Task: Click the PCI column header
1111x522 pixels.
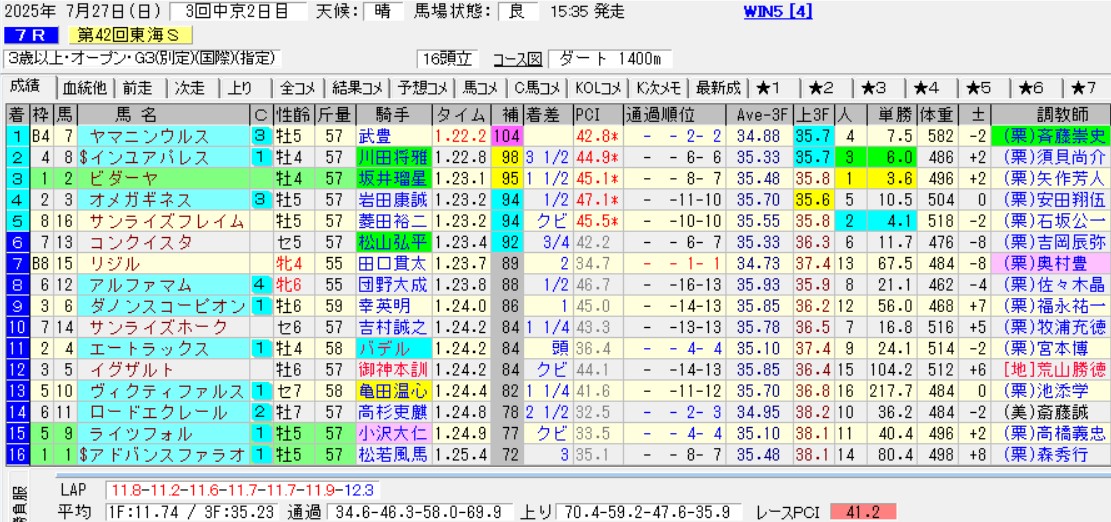Action: point(588,113)
